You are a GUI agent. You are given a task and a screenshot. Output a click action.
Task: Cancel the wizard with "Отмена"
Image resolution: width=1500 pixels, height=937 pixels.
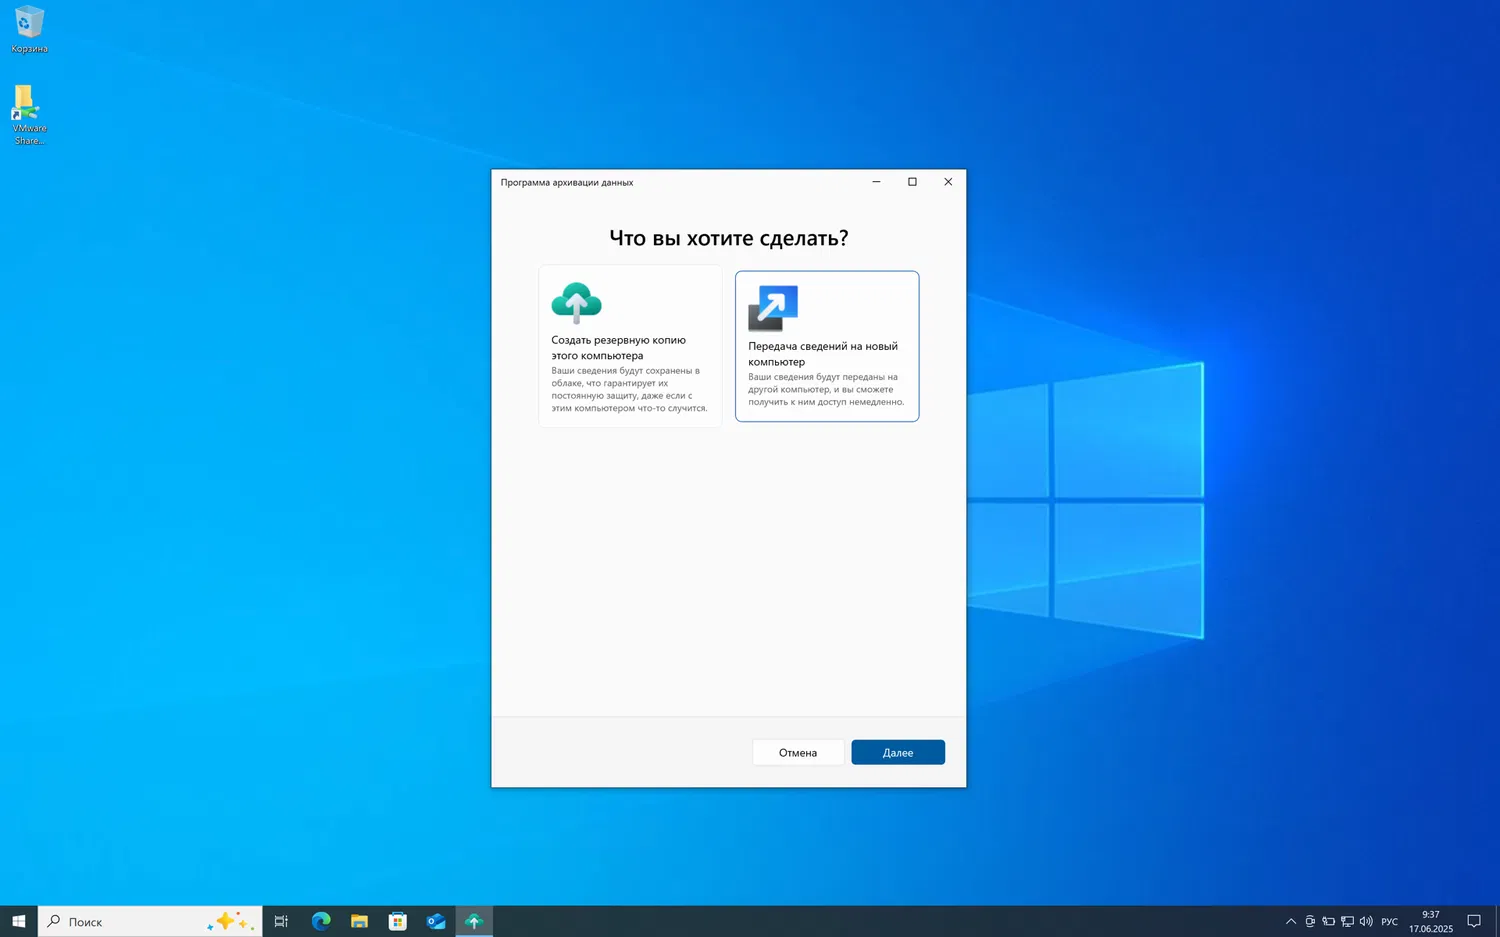pos(798,753)
